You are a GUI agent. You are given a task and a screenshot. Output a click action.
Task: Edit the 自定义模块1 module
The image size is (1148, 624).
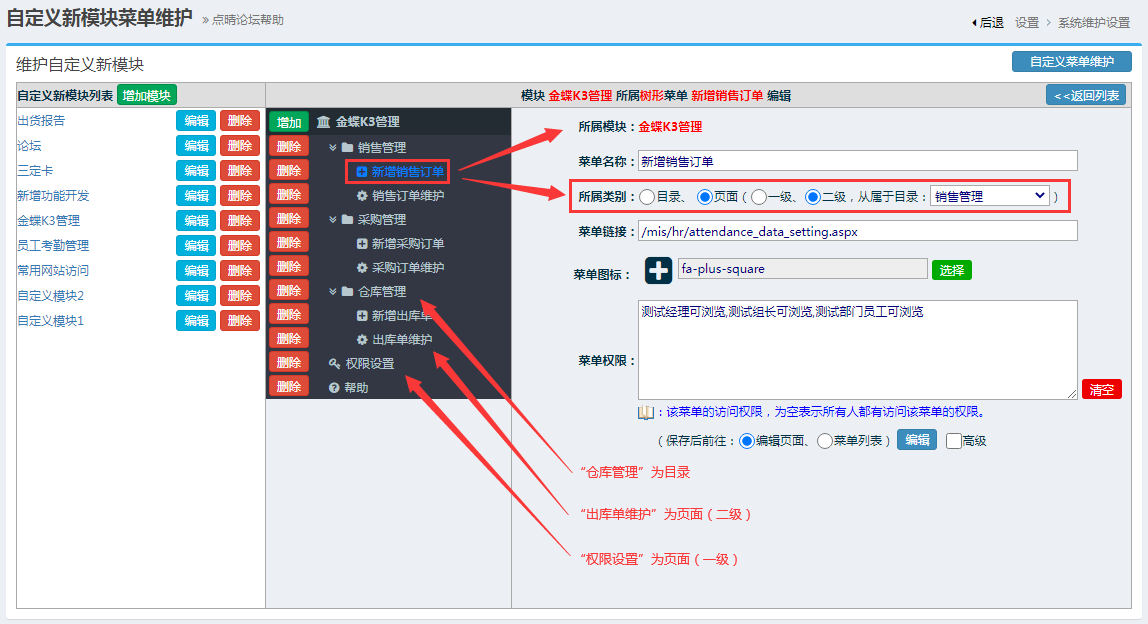pos(196,321)
